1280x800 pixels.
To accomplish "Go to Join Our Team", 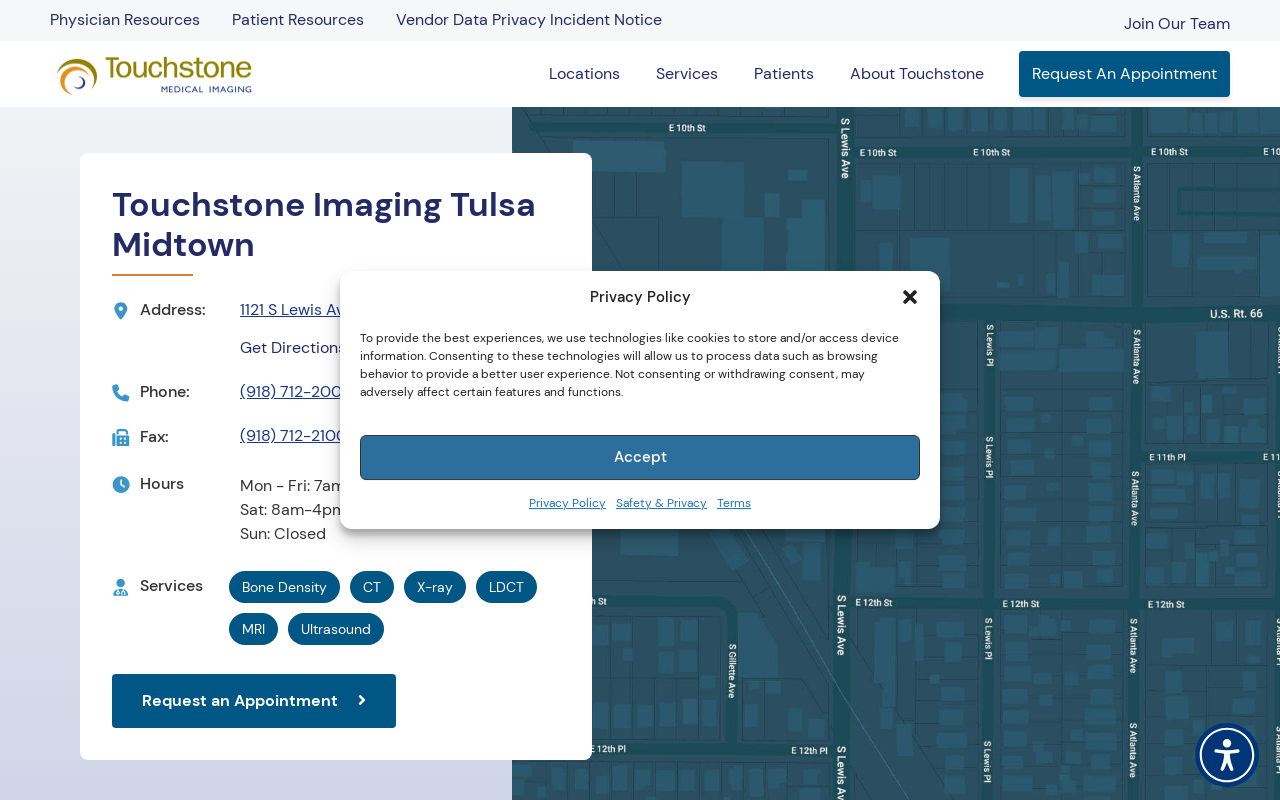I will click(x=1177, y=23).
